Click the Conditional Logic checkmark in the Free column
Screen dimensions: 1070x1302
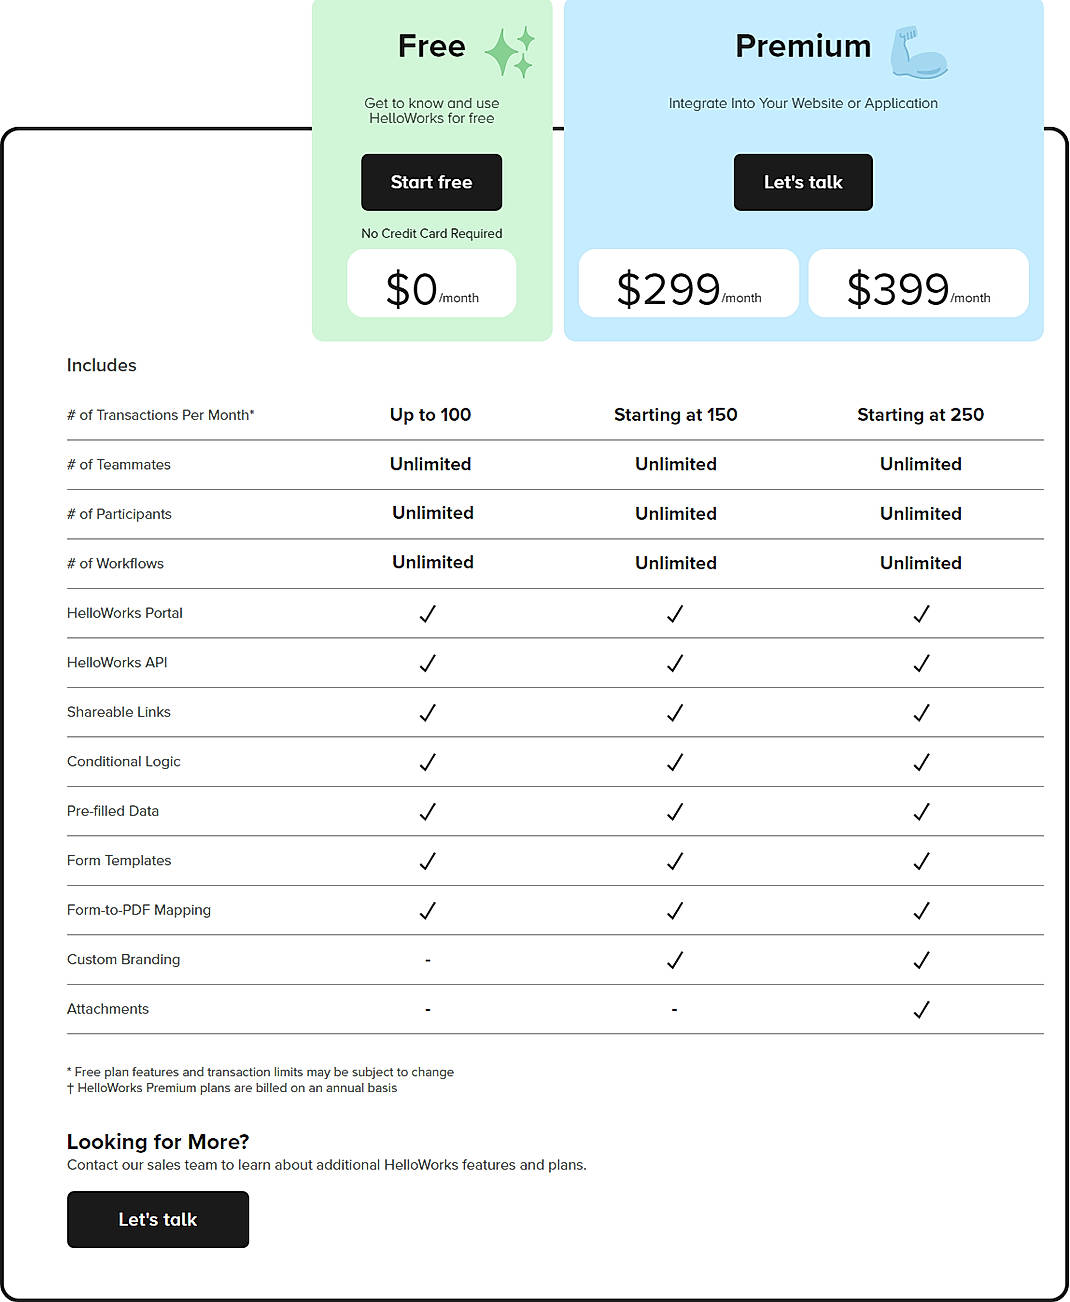click(x=427, y=762)
